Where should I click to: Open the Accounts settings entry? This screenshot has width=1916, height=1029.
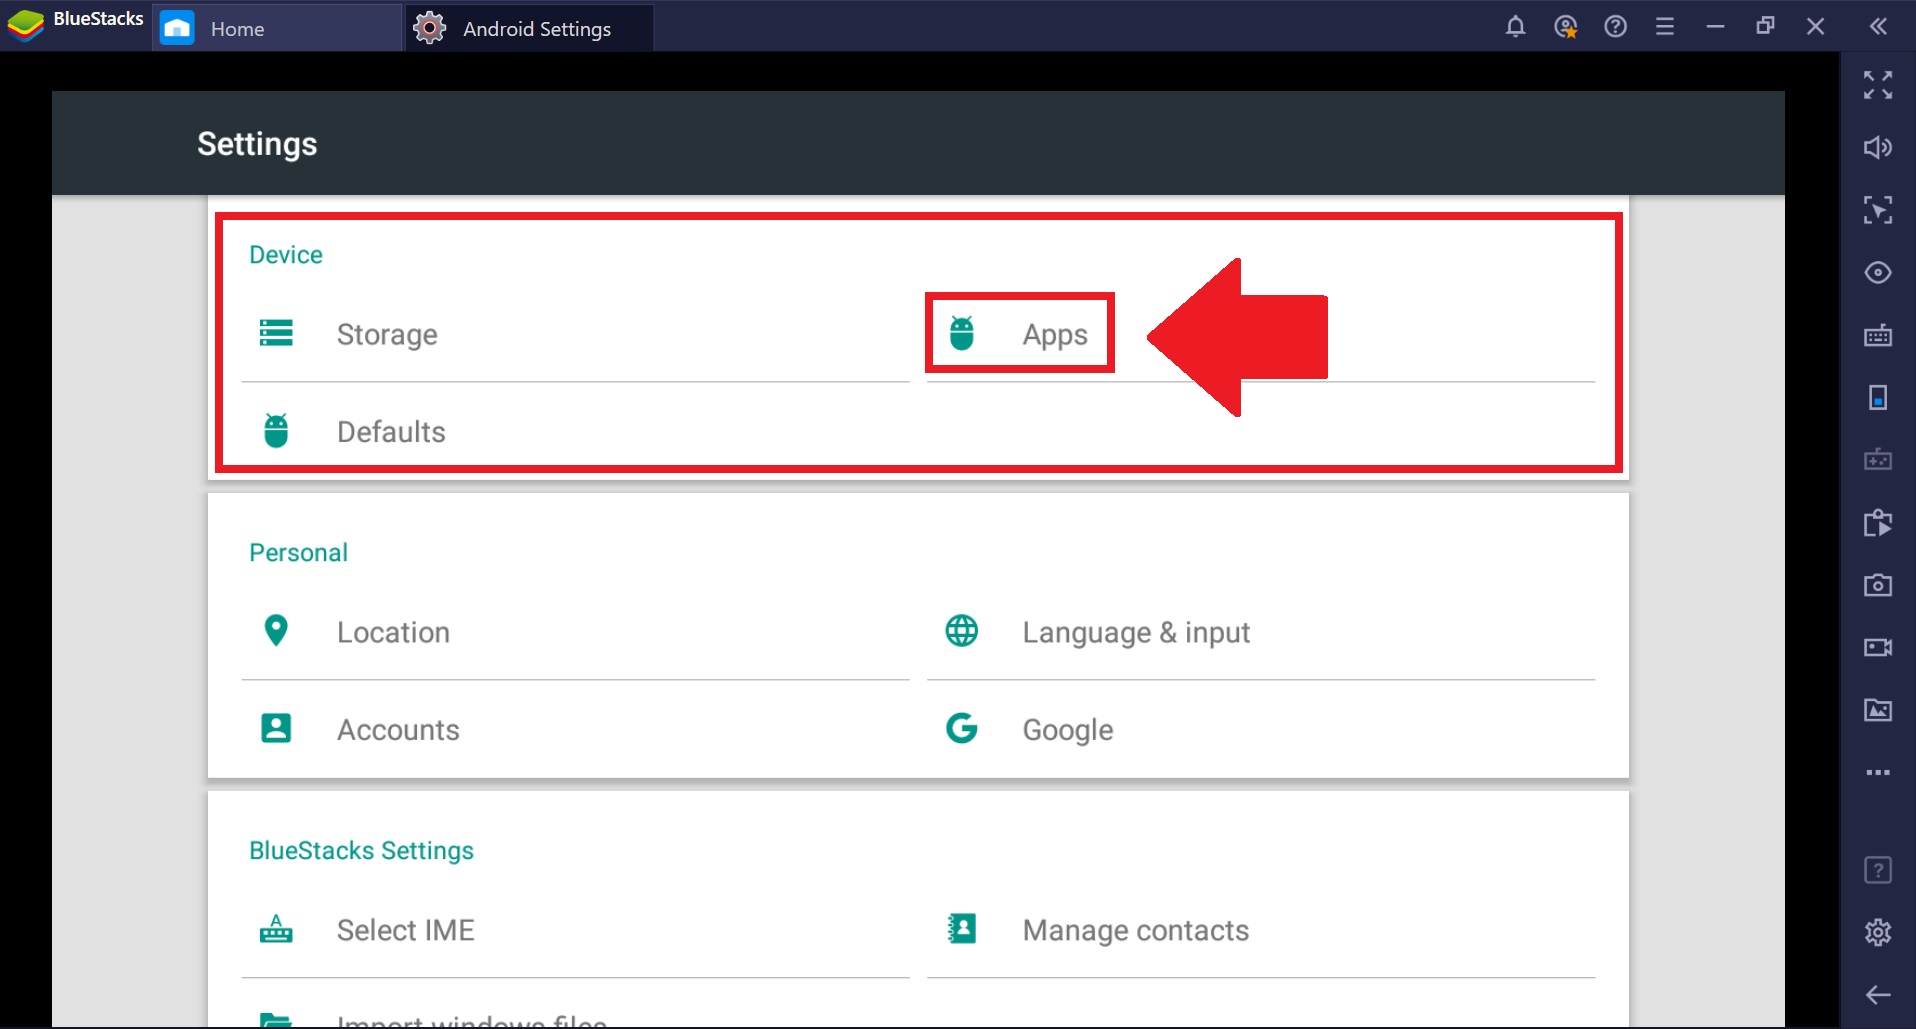[575, 729]
